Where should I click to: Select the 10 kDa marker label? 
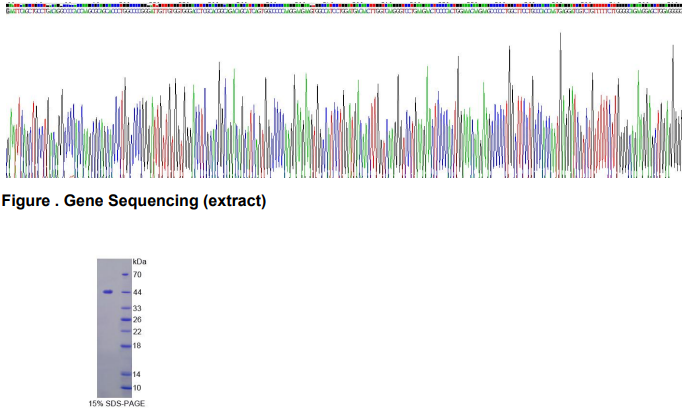pyautogui.click(x=137, y=388)
